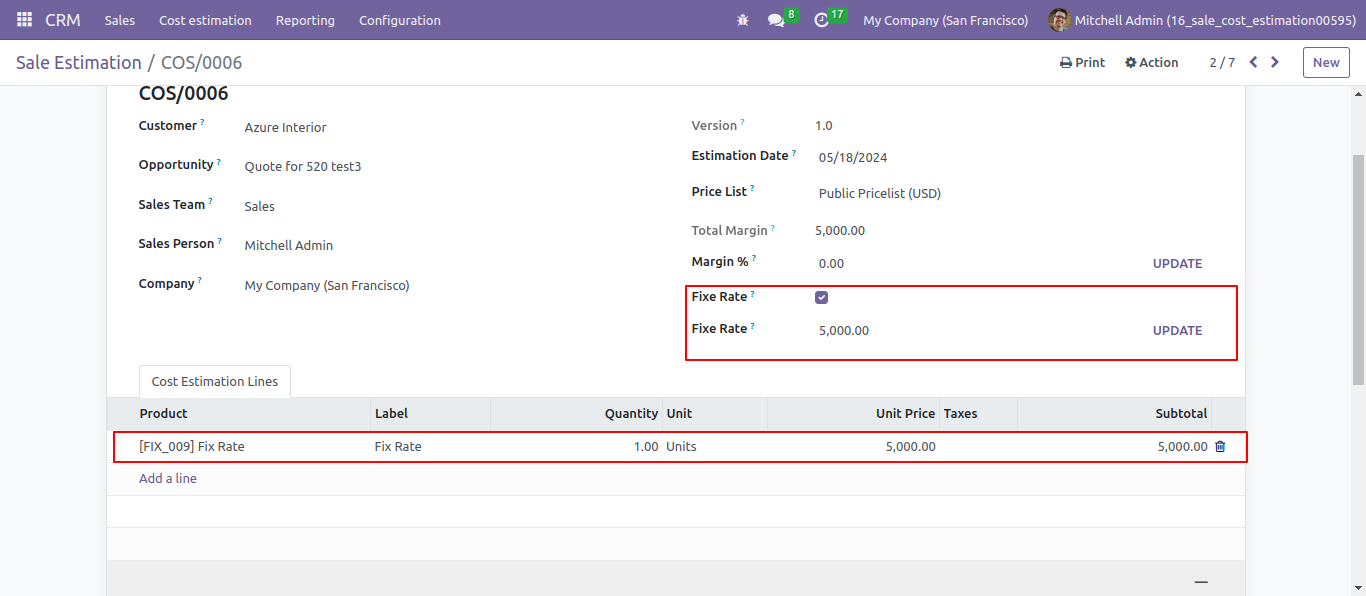Go to next record arrow
The image size is (1366, 596).
tap(1275, 62)
